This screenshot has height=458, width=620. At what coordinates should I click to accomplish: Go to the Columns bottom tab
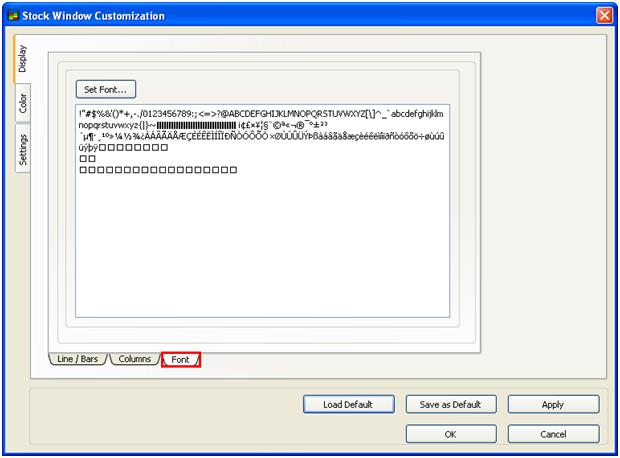(x=134, y=359)
